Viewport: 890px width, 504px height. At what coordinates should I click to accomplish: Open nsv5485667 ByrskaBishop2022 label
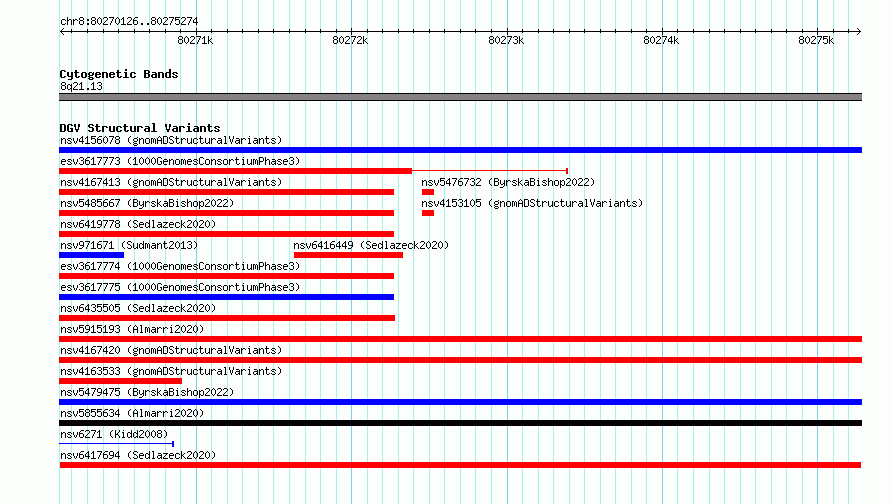tap(147, 203)
